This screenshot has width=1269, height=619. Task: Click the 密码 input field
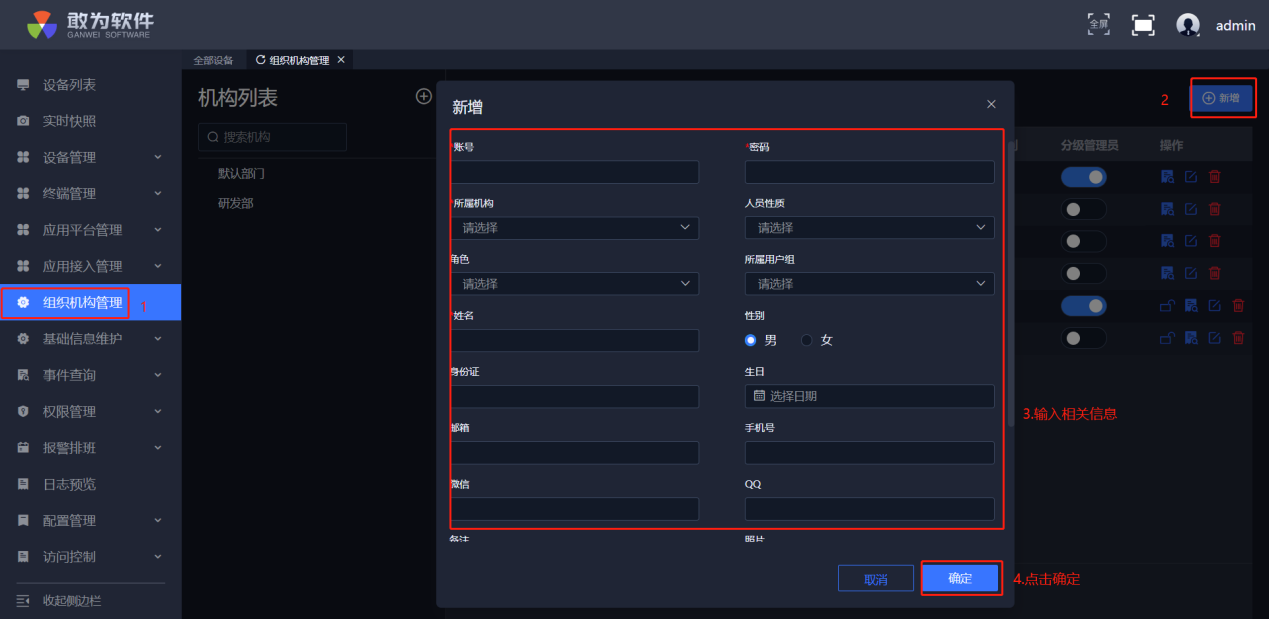click(x=870, y=172)
